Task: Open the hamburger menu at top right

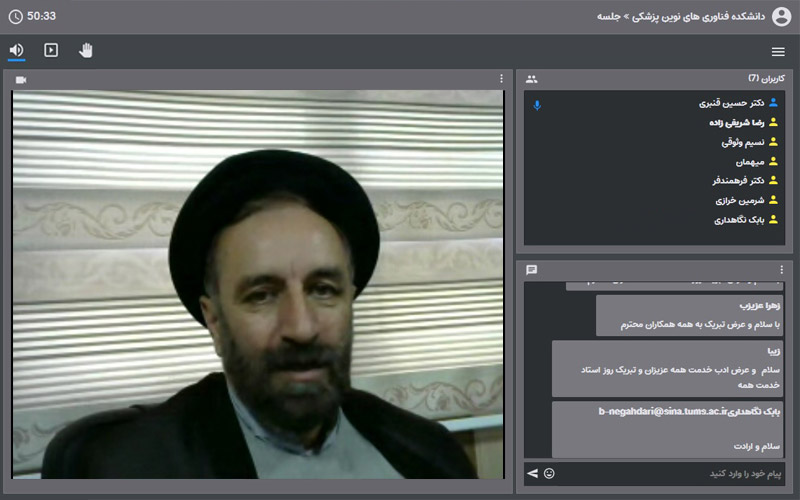Action: point(778,52)
